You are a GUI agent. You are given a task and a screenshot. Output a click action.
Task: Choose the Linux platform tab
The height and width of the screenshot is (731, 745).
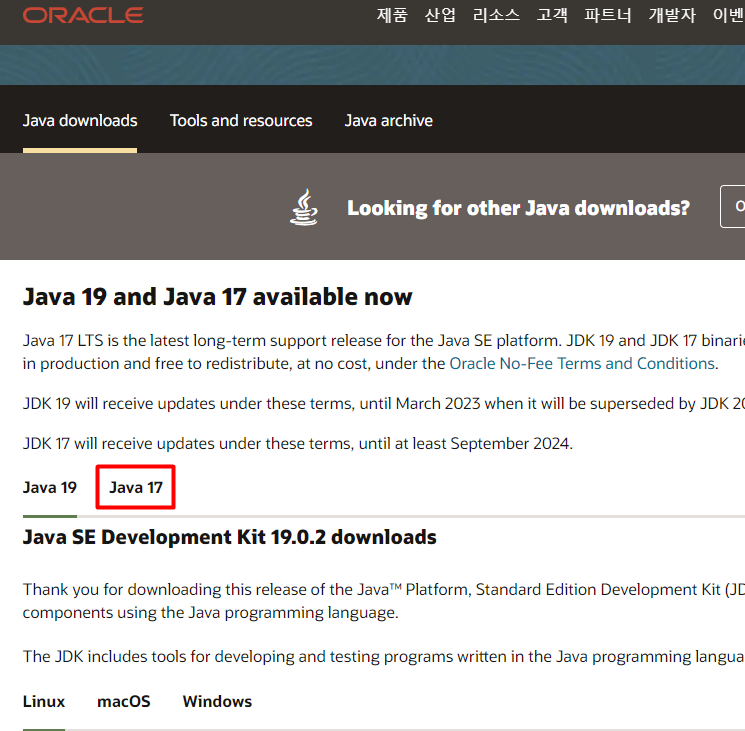click(44, 702)
